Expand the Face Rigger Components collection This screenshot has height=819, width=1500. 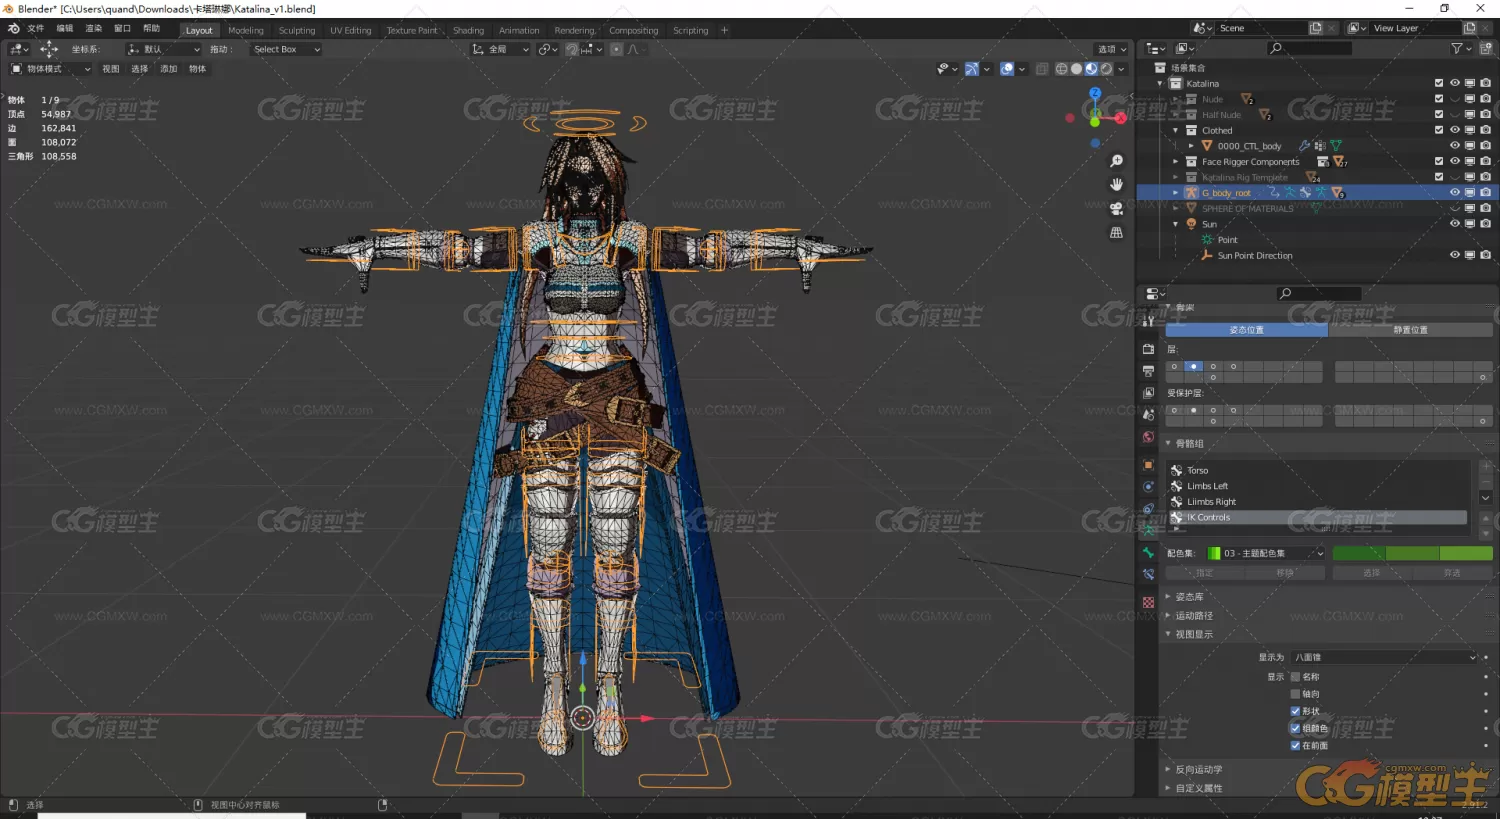click(x=1176, y=162)
